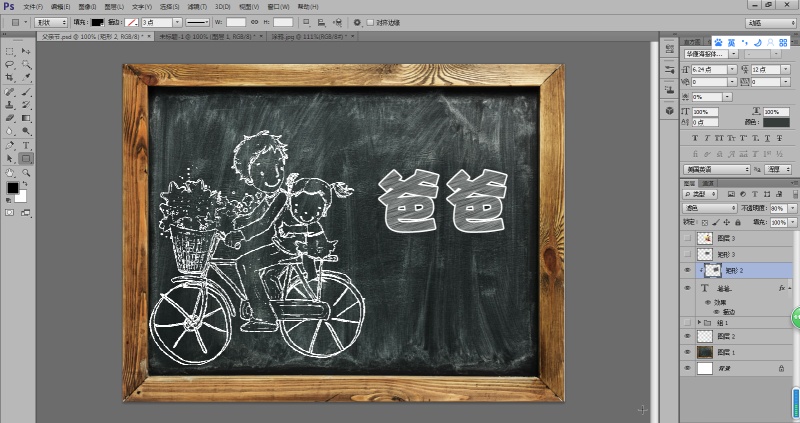Select the Zoom tool

(26, 173)
